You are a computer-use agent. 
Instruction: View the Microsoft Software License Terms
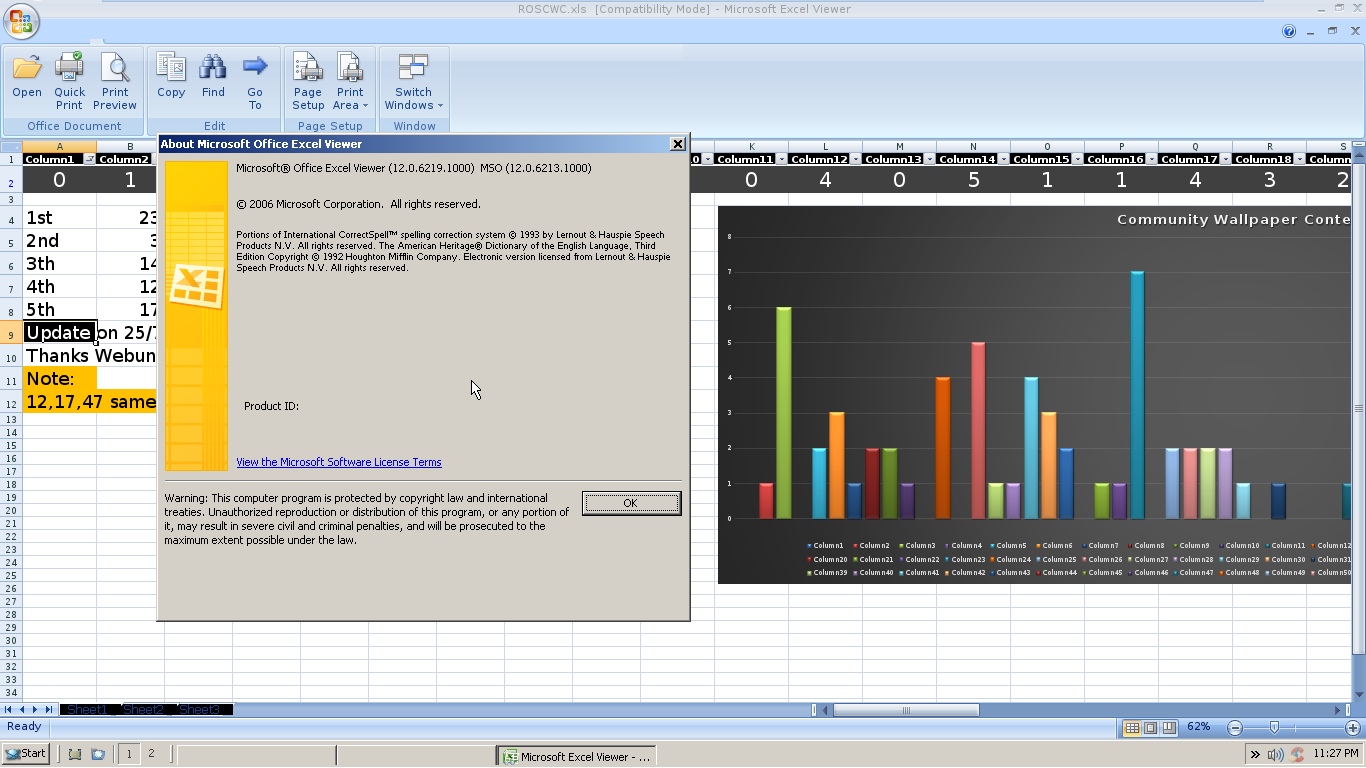pyautogui.click(x=338, y=462)
